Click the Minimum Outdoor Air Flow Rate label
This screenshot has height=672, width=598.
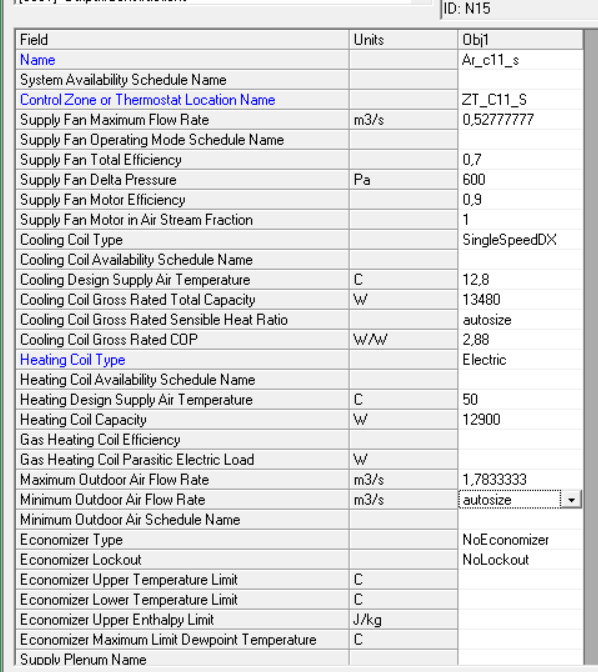click(x=113, y=500)
